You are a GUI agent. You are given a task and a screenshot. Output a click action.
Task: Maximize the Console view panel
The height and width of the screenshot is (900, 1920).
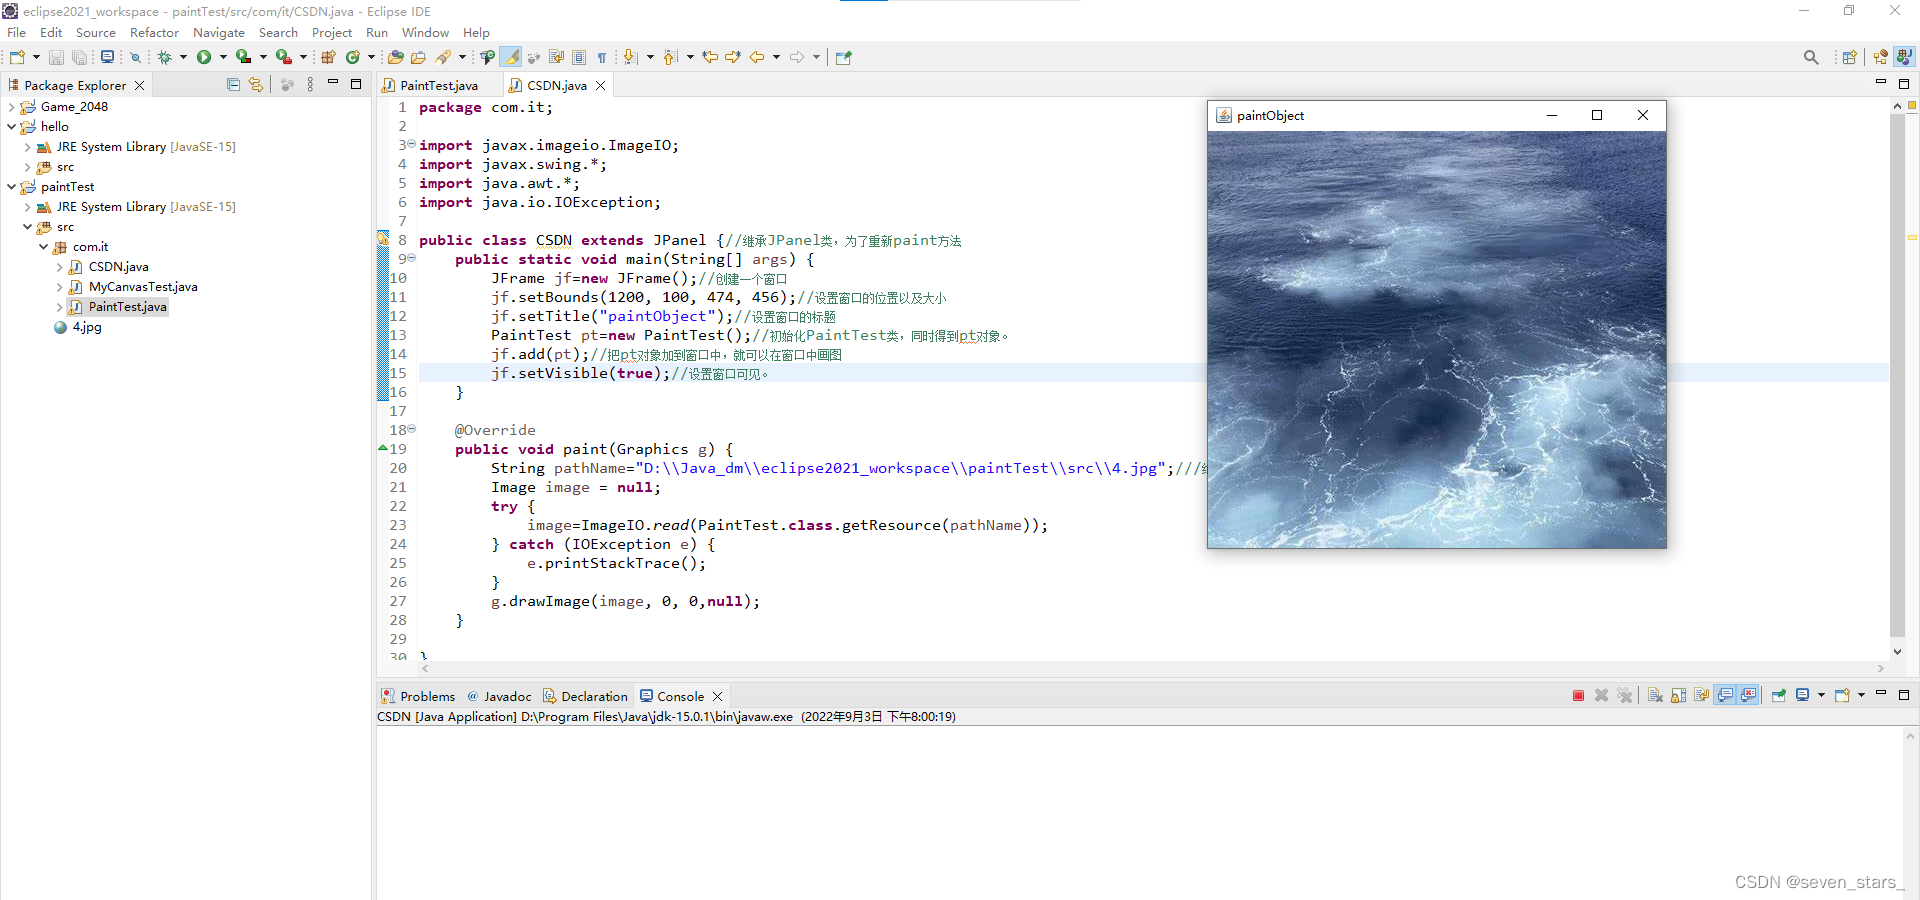click(x=1904, y=695)
